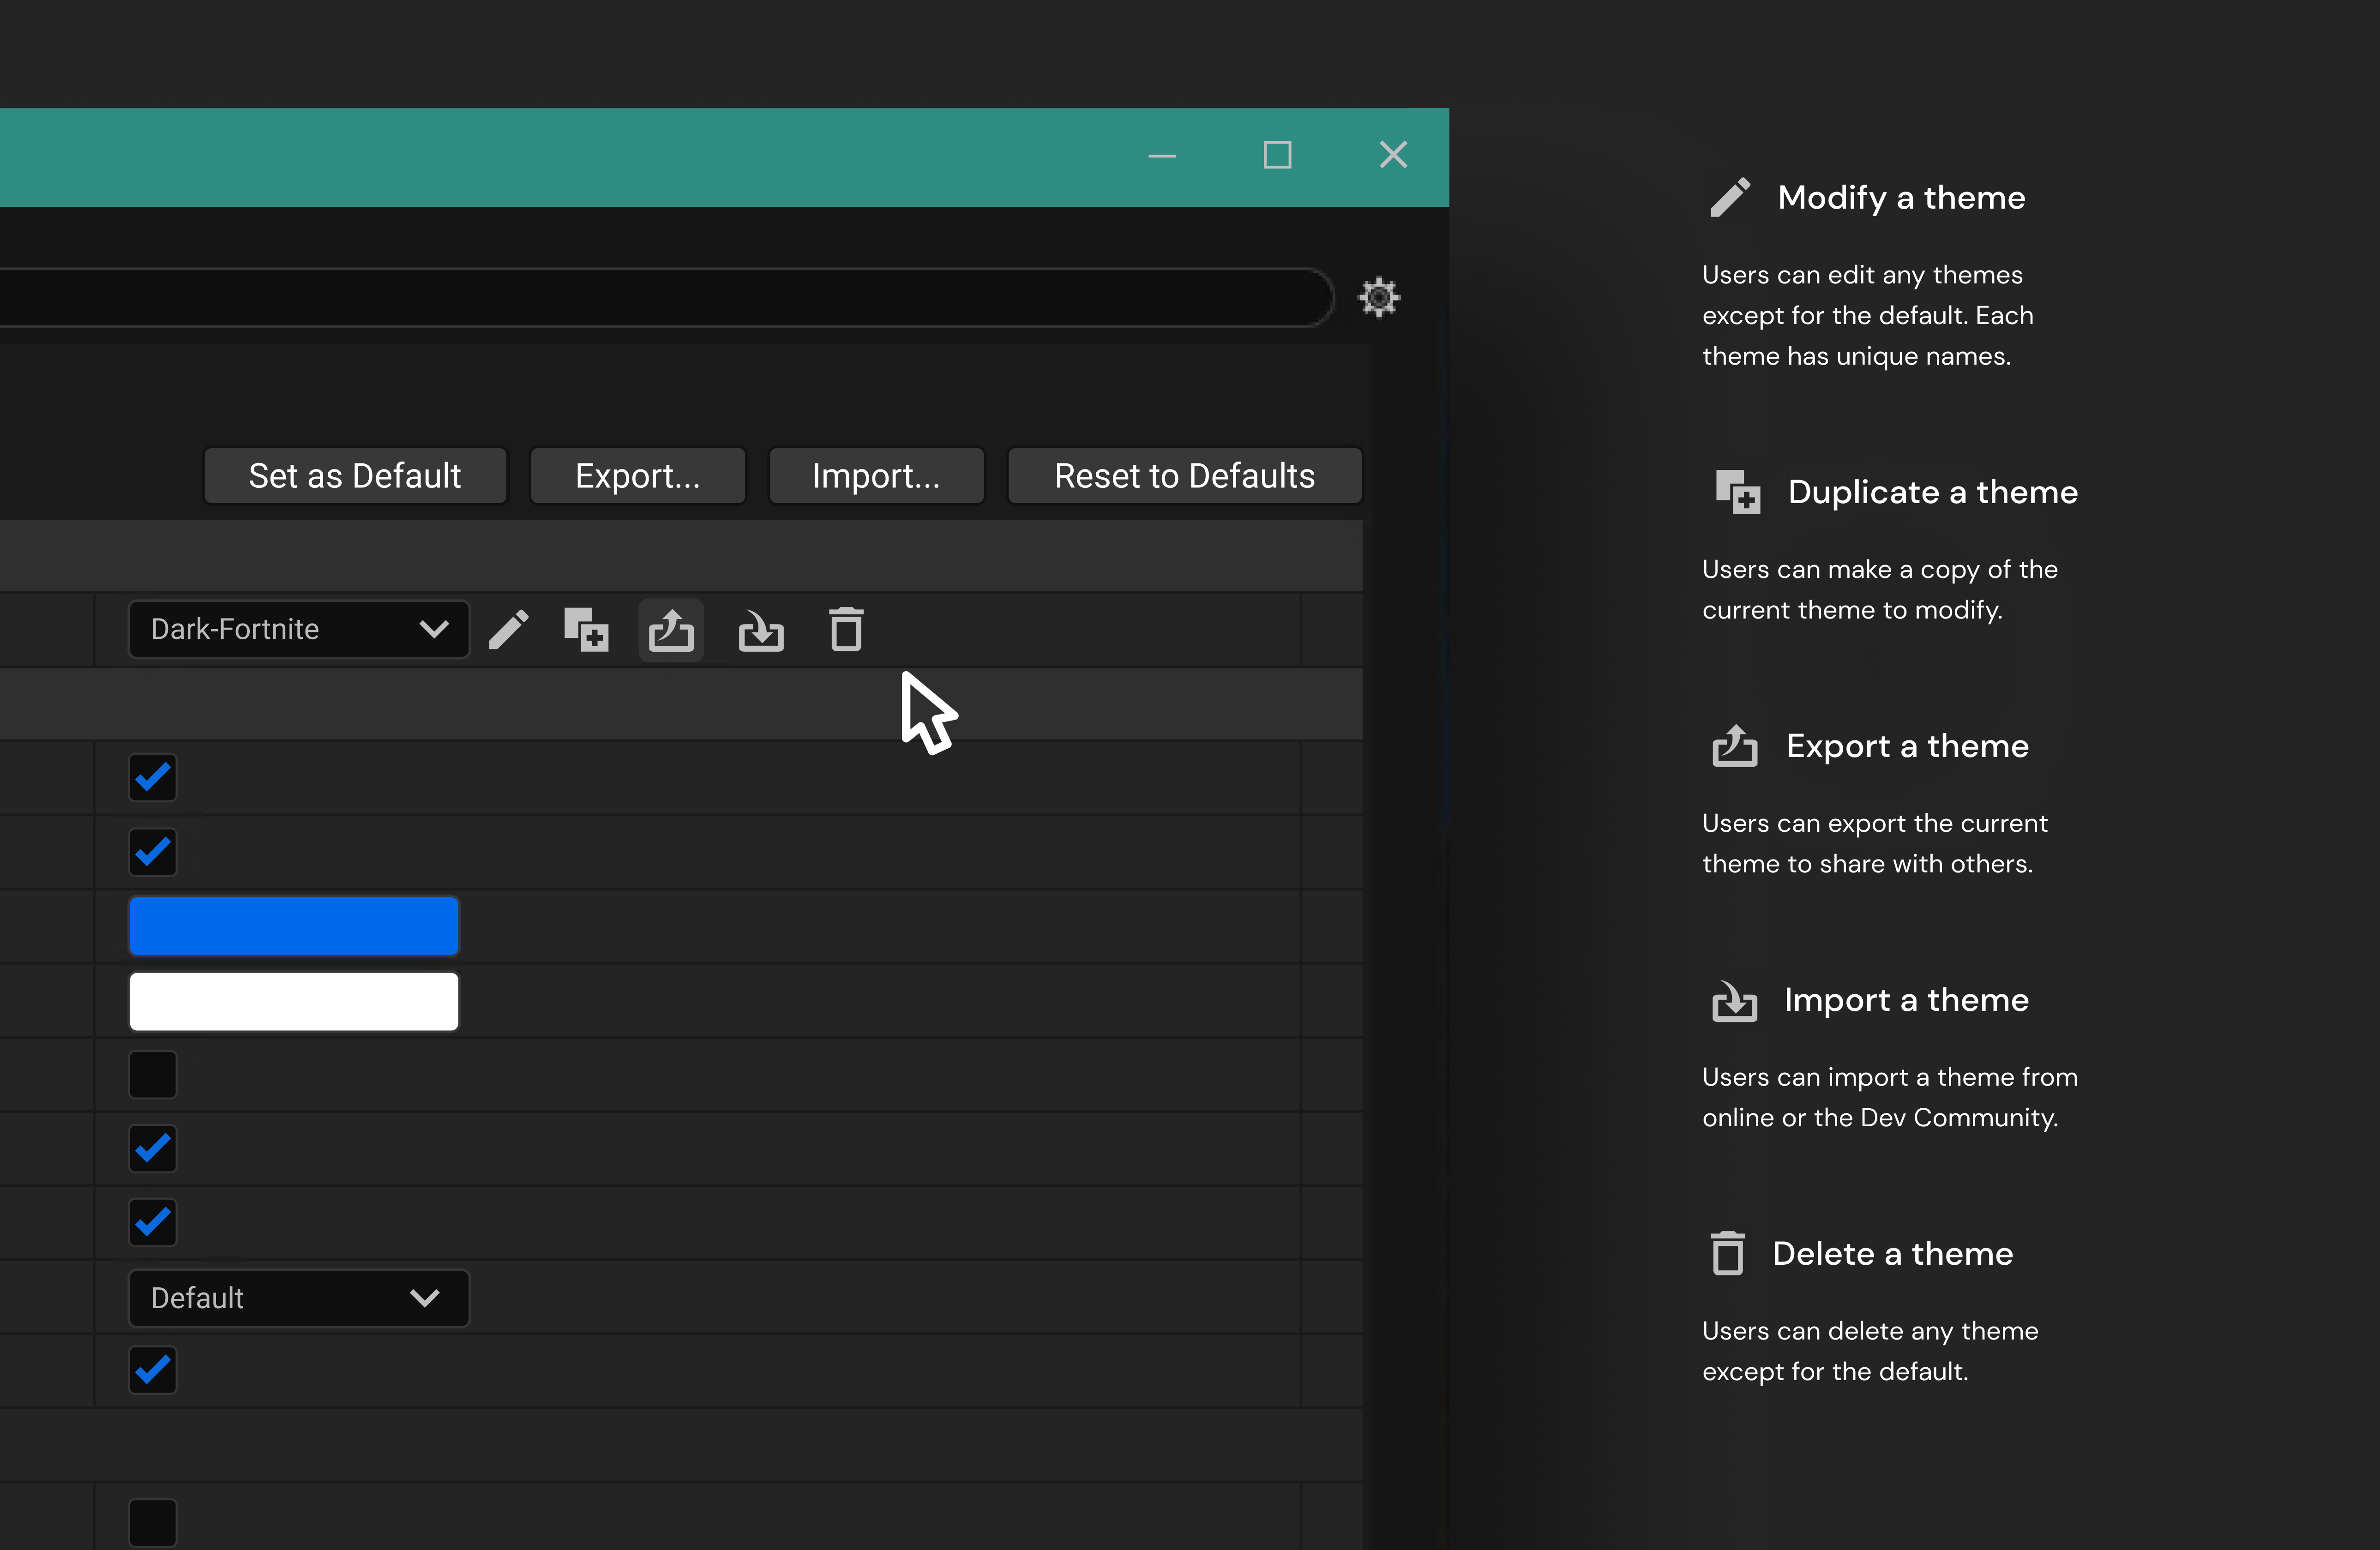Open settings gear next to search bar
This screenshot has width=2380, height=1550.
click(1379, 297)
